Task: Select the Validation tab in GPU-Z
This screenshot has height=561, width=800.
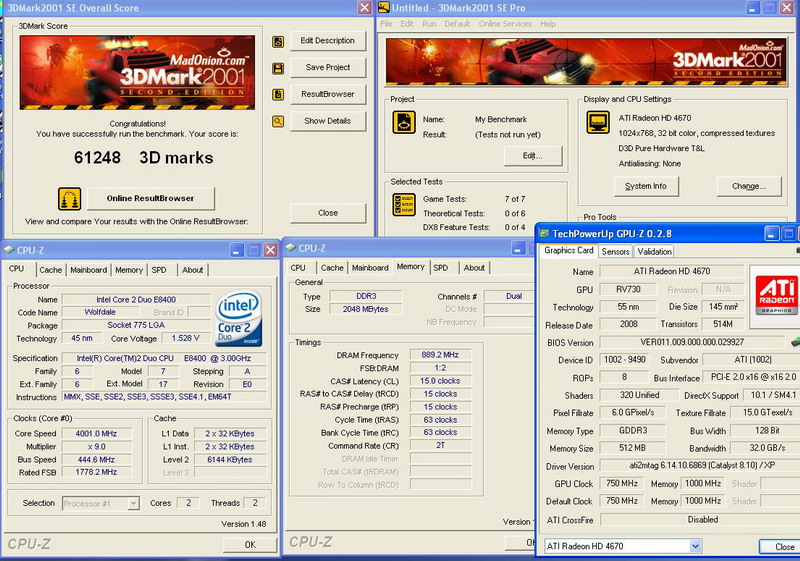Action: pyautogui.click(x=655, y=251)
